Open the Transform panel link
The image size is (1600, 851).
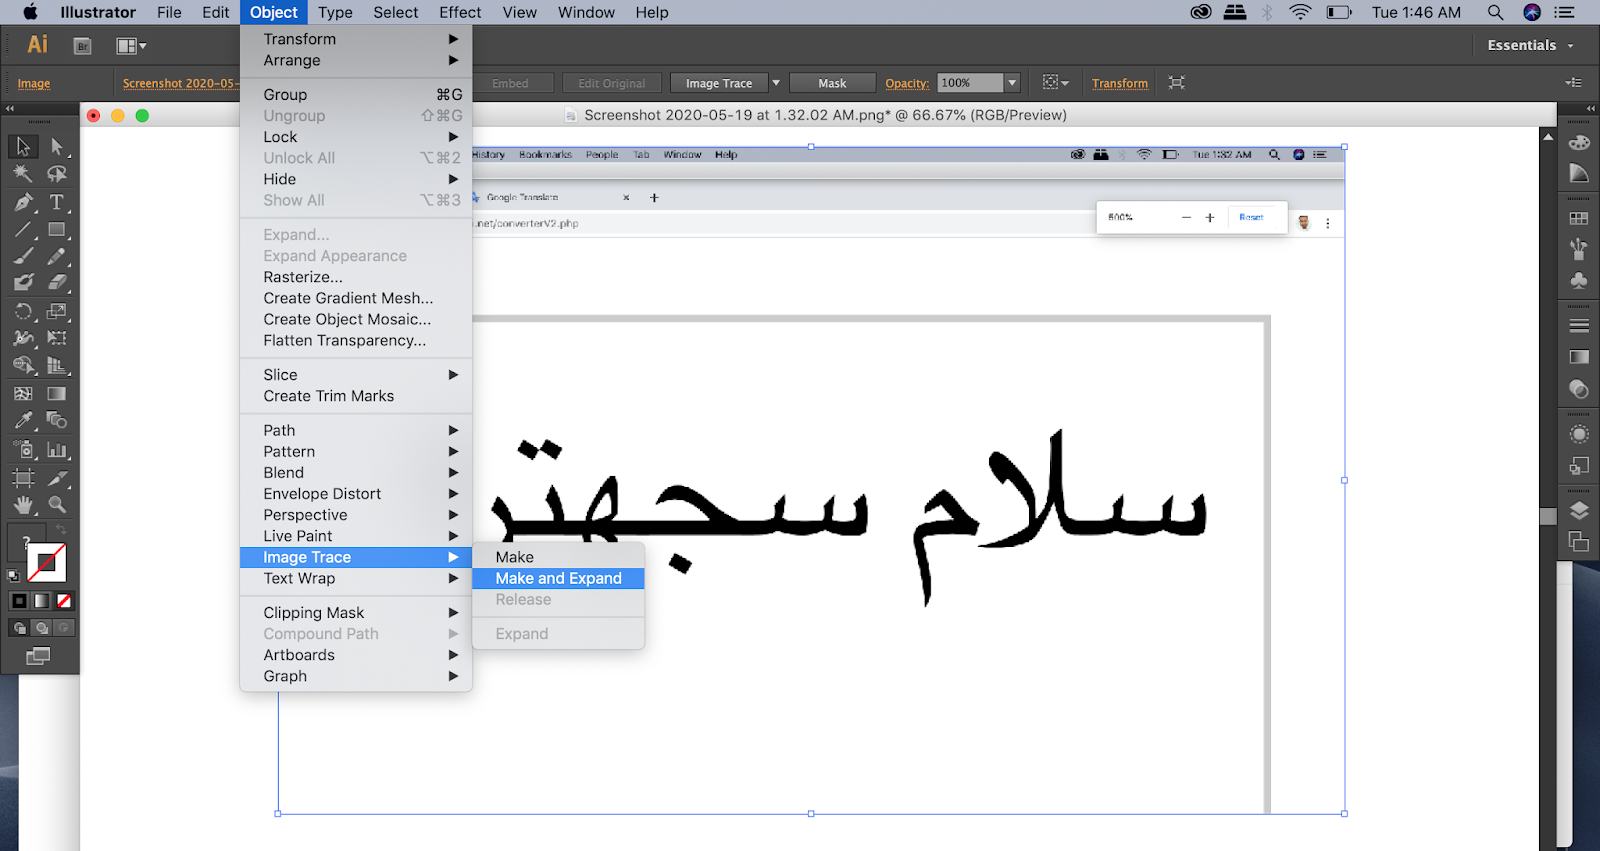[1120, 83]
